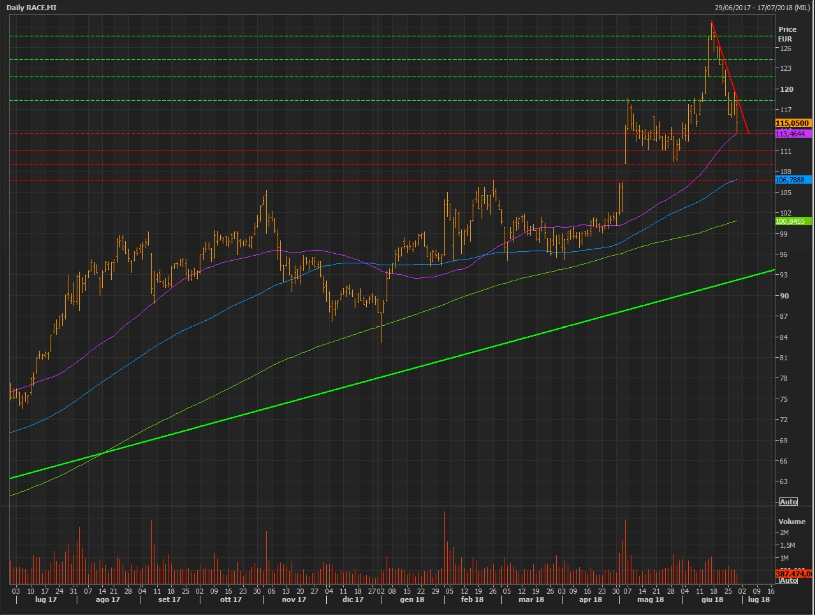Screen dimensions: 815x615
Task: Click the Price EUR axis label
Action: (x=786, y=34)
